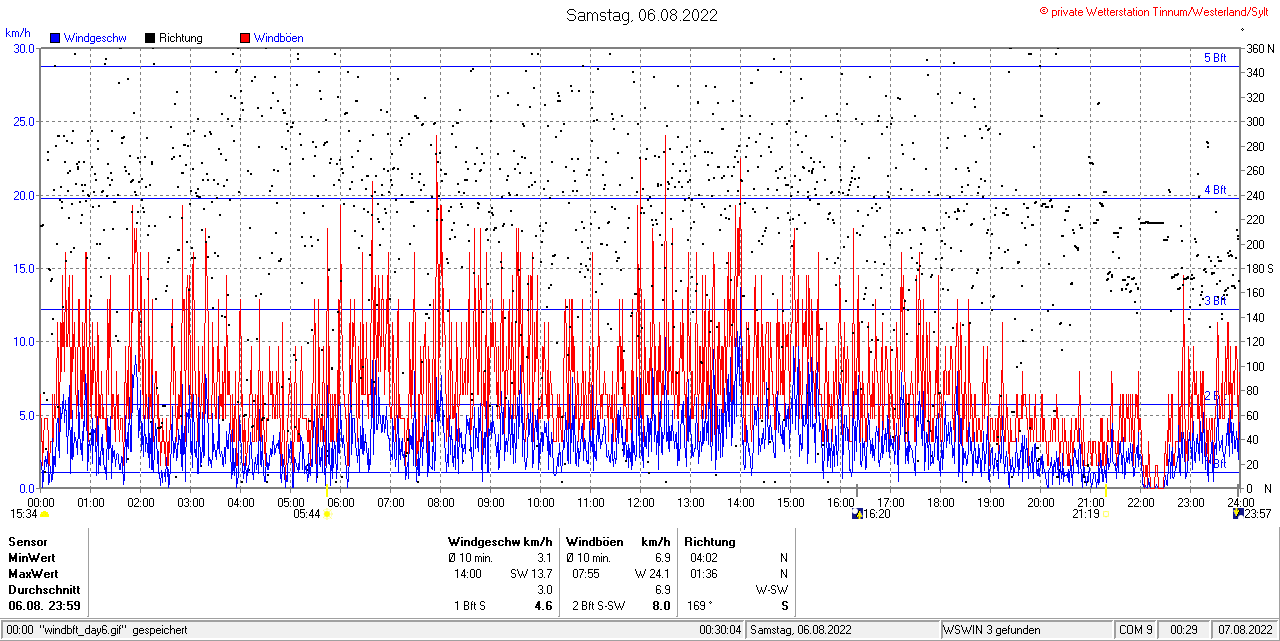Click the moon icon next to 16:20
This screenshot has height=641, width=1280.
(x=857, y=514)
